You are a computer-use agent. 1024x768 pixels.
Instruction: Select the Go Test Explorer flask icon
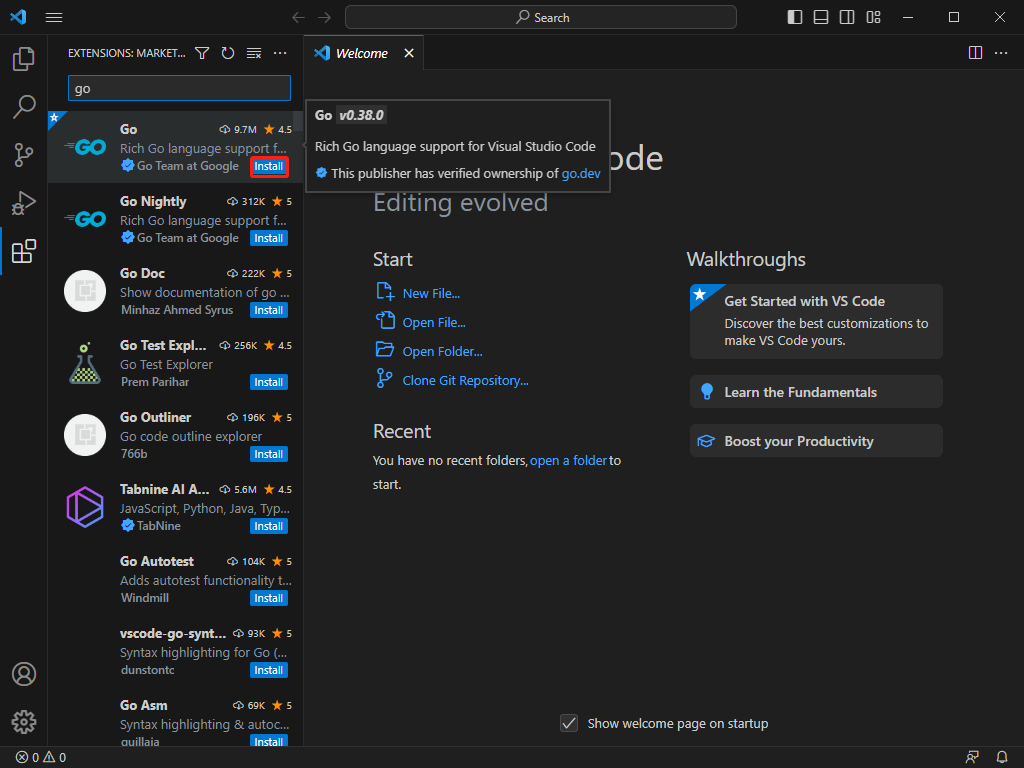click(x=85, y=363)
